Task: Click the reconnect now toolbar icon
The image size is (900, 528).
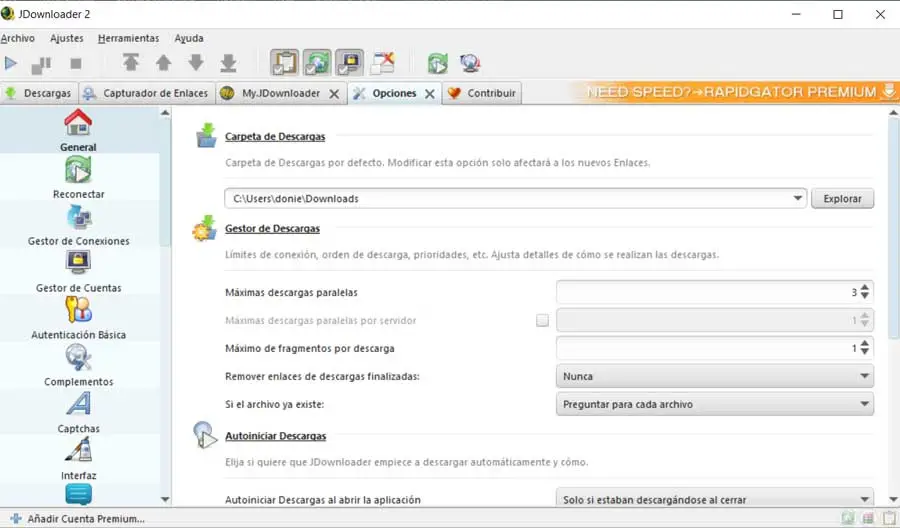Action: 437,63
